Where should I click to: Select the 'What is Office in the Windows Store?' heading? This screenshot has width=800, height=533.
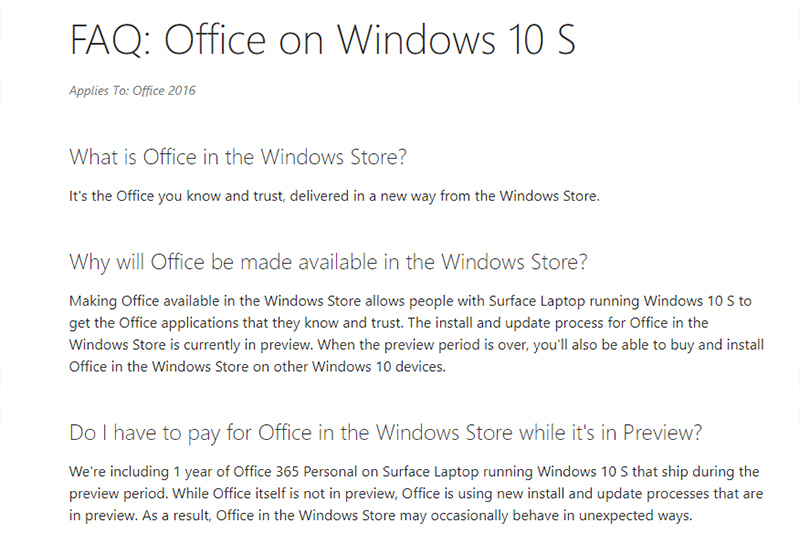pos(239,157)
